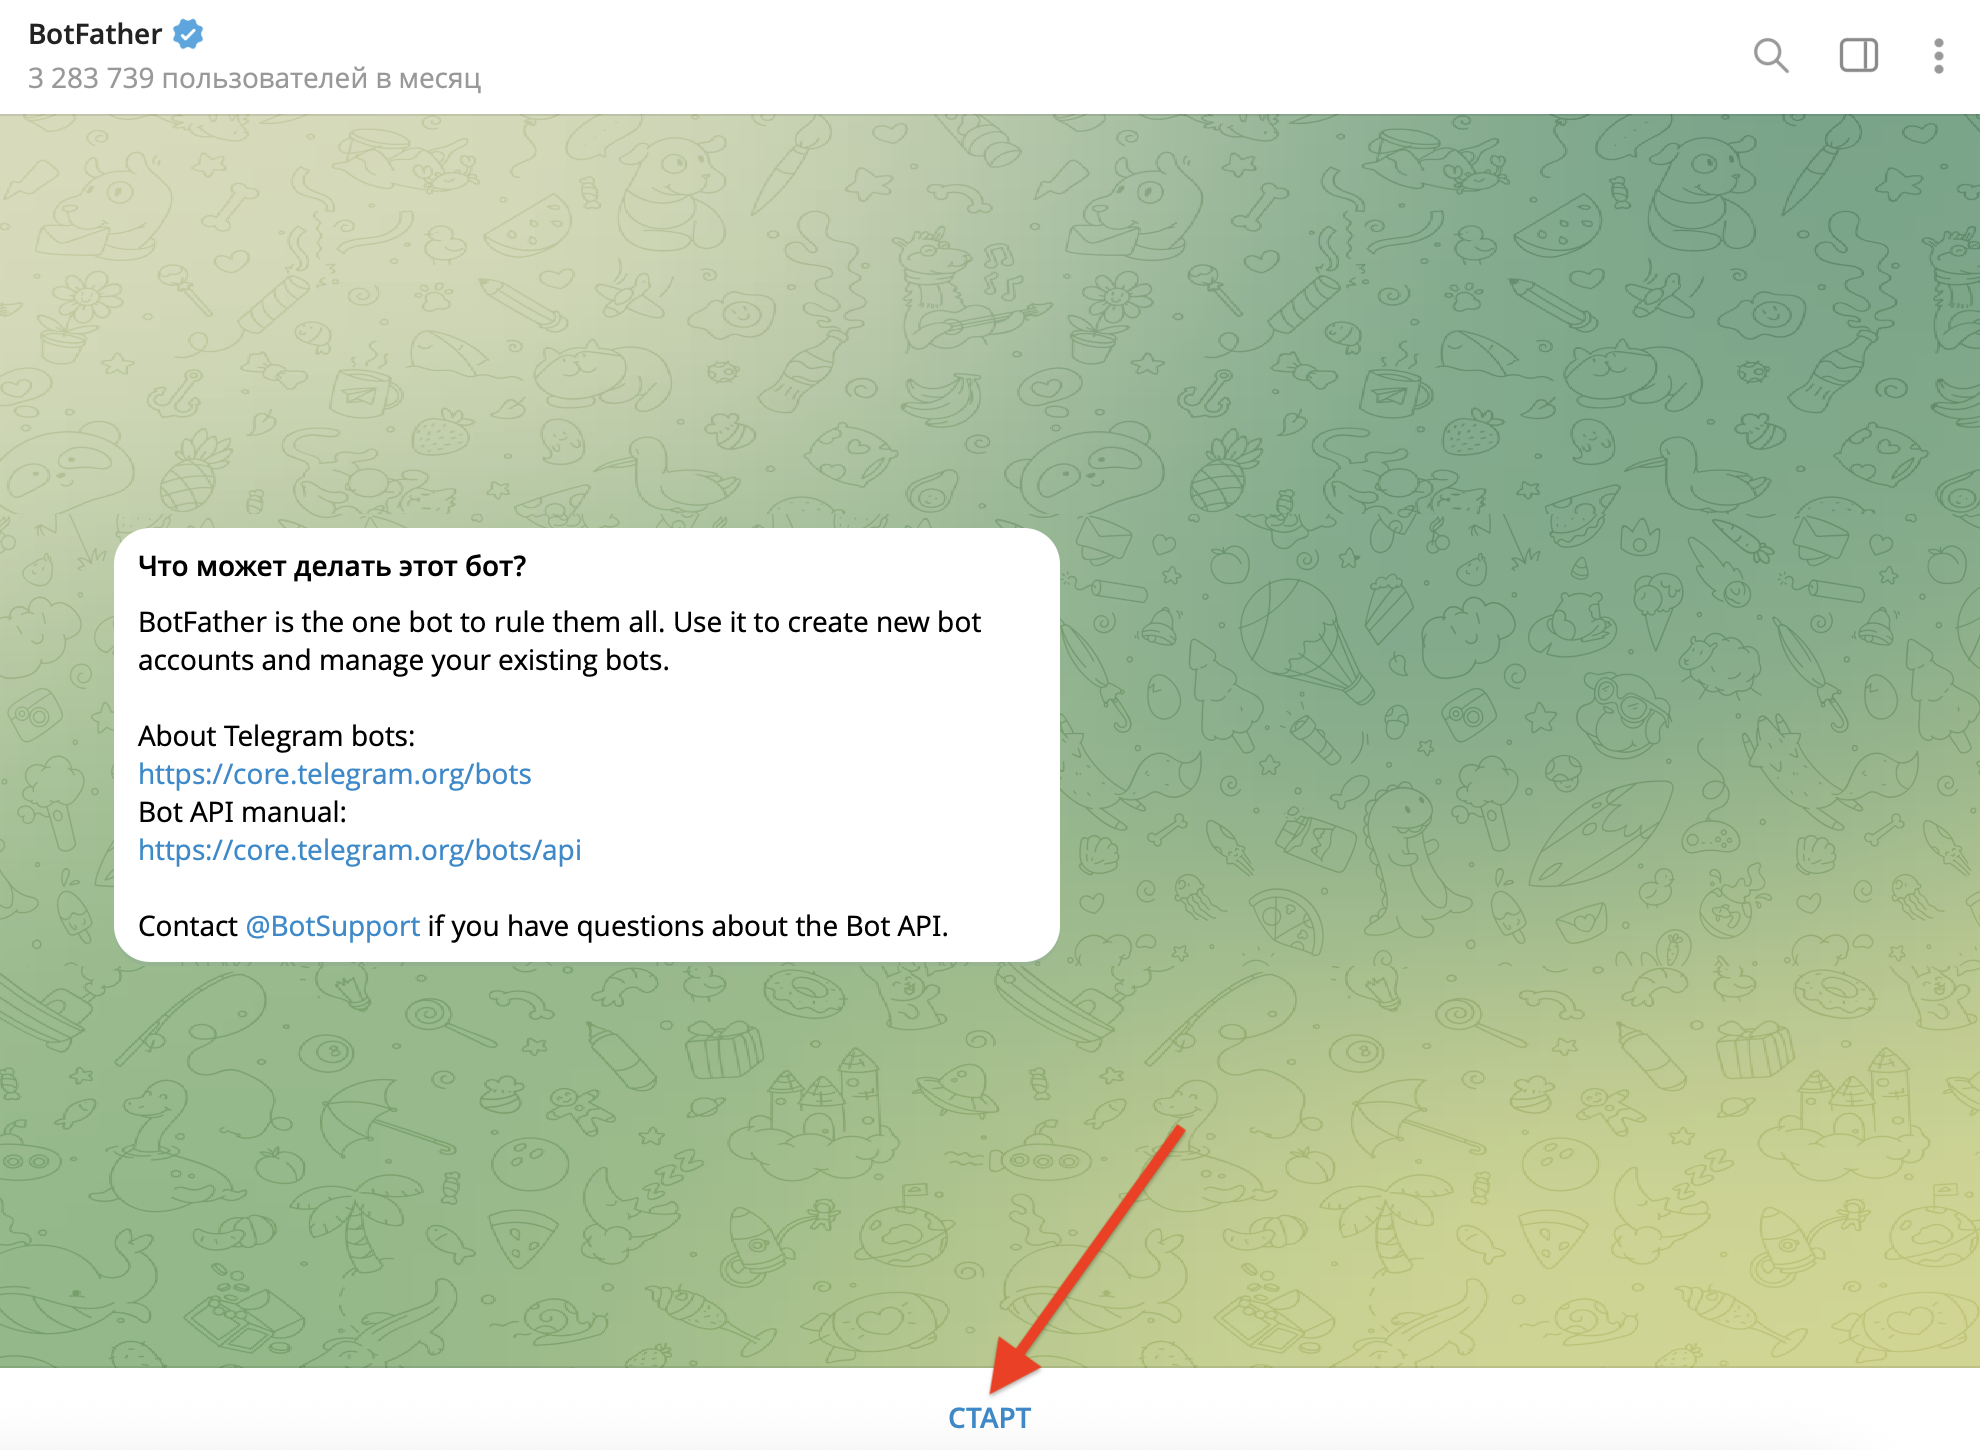Open the three-dot more options menu
The height and width of the screenshot is (1450, 1980).
pos(1938,56)
